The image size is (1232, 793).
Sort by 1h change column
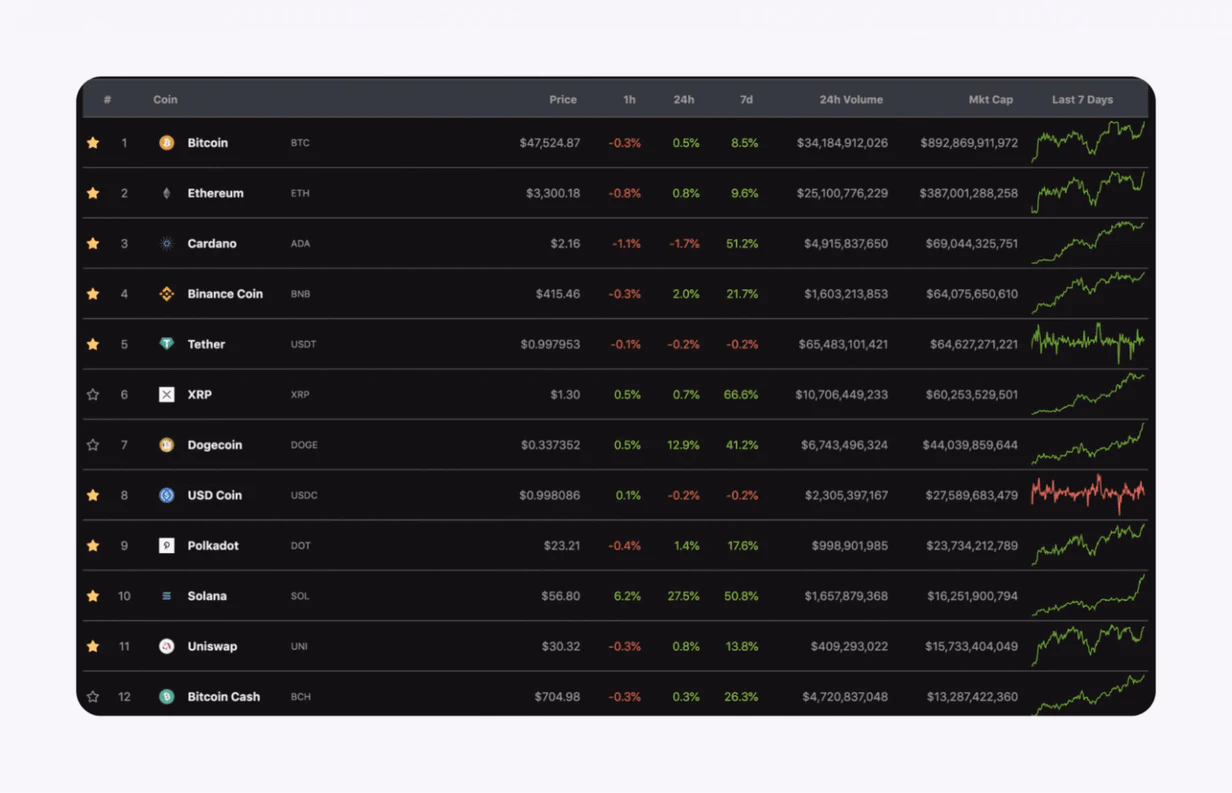pos(629,100)
